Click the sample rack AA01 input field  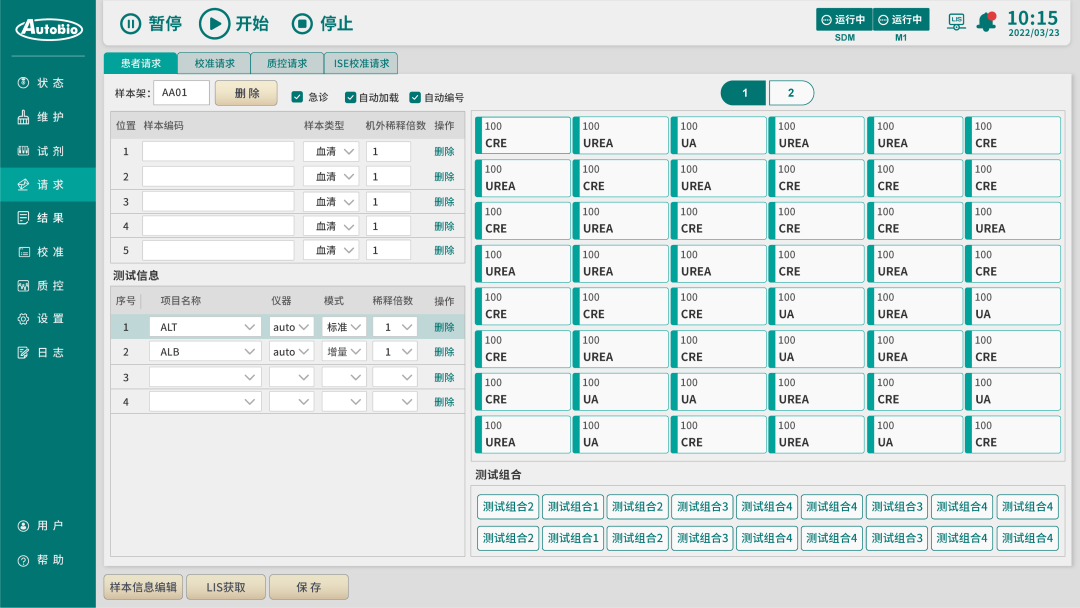[x=181, y=93]
